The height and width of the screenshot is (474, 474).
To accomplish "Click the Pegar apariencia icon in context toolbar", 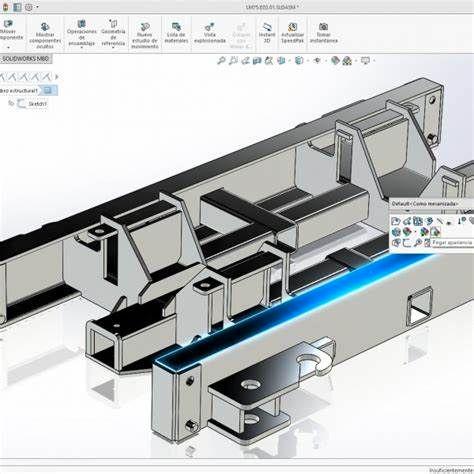I will pos(435,231).
